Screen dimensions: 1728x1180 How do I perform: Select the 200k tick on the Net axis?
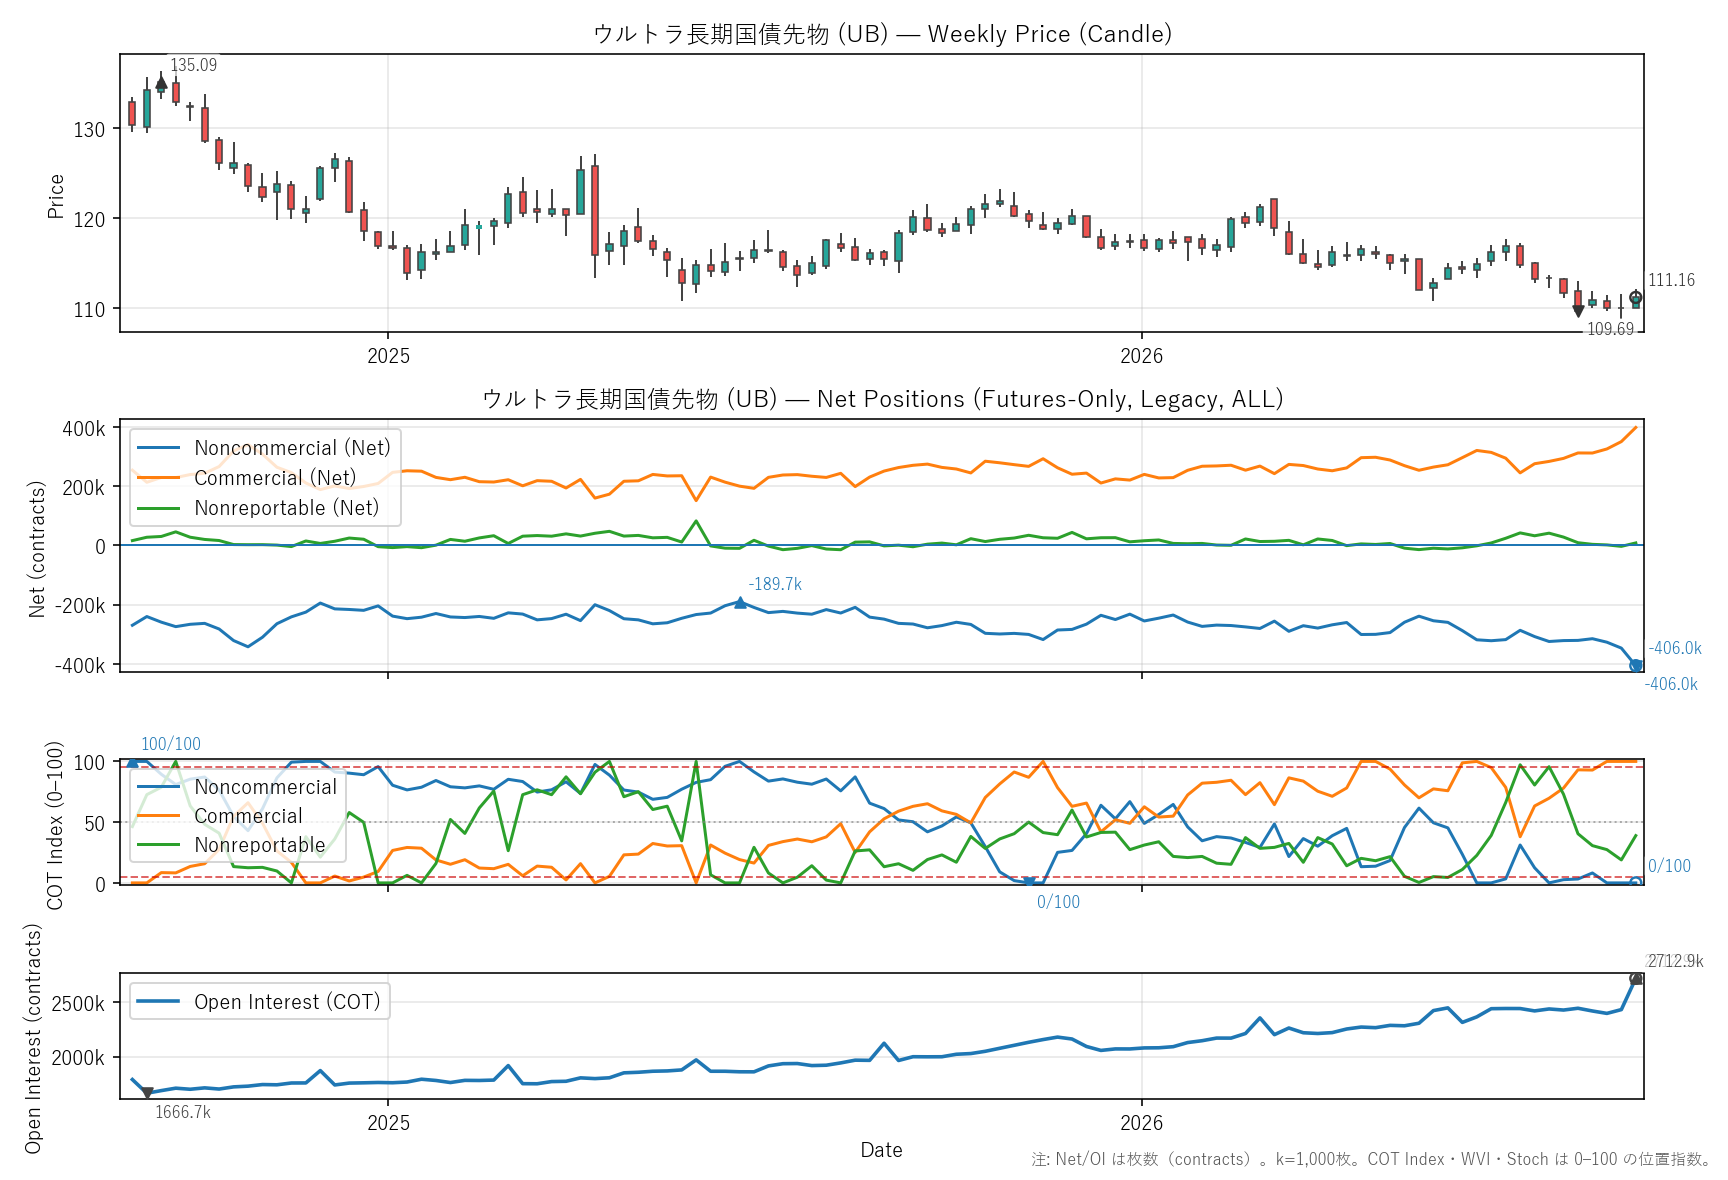84,488
